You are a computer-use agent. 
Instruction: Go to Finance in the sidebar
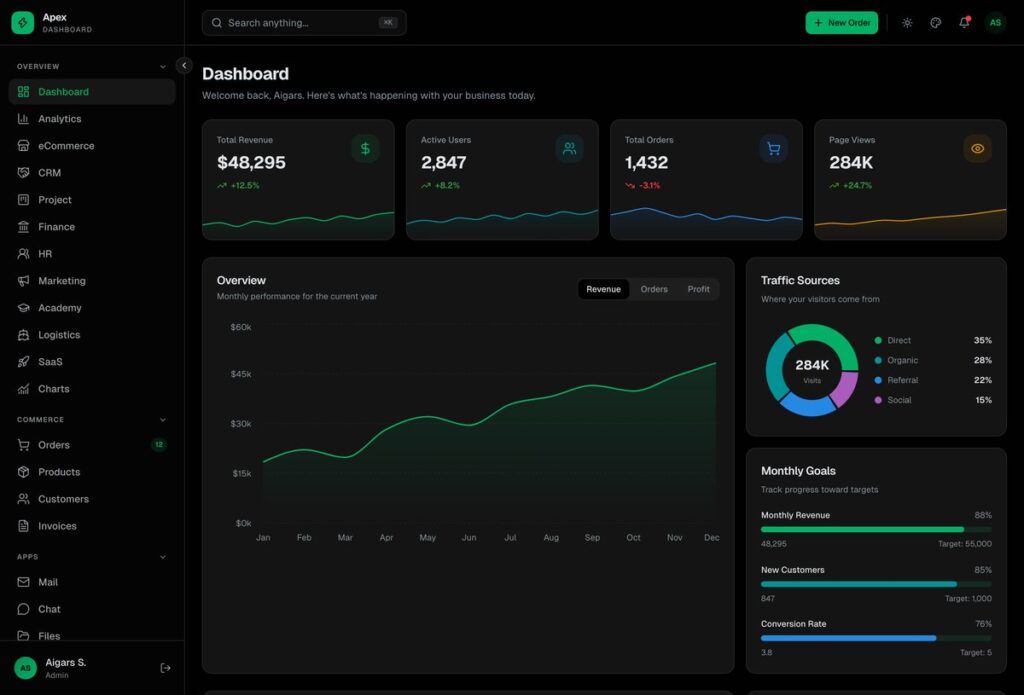pyautogui.click(x=92, y=227)
